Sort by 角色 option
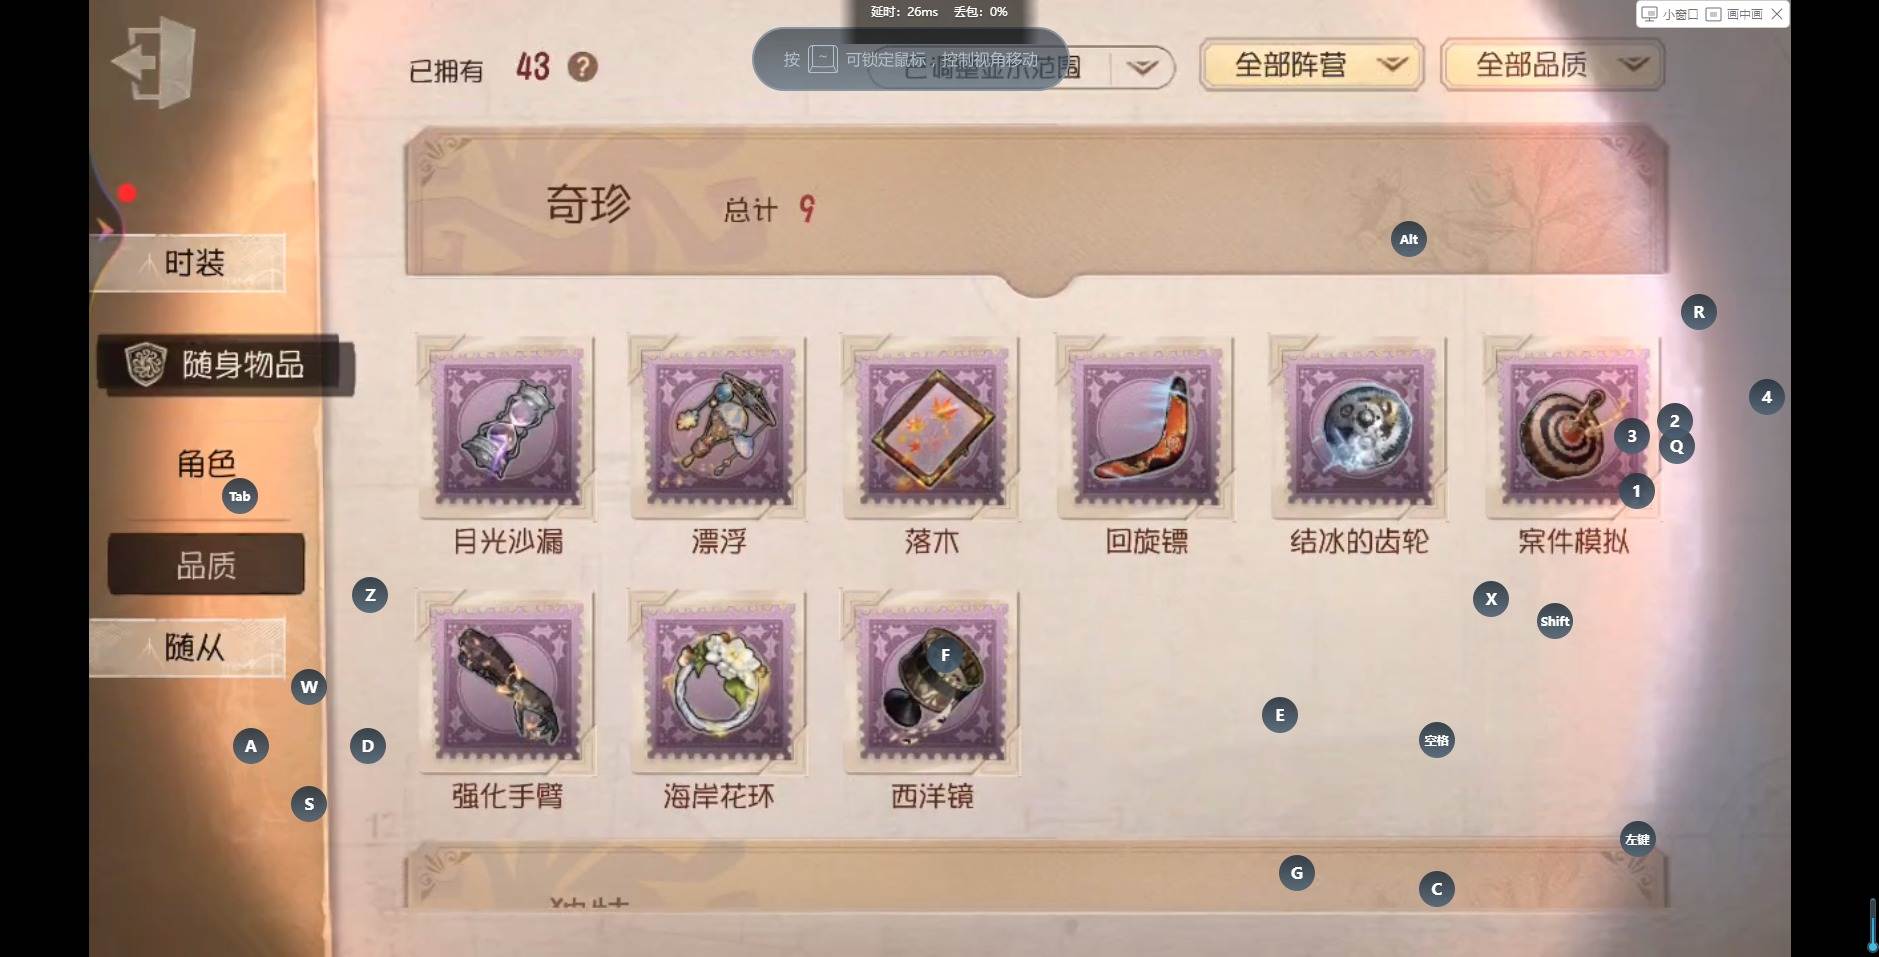1879x957 pixels. pos(206,463)
